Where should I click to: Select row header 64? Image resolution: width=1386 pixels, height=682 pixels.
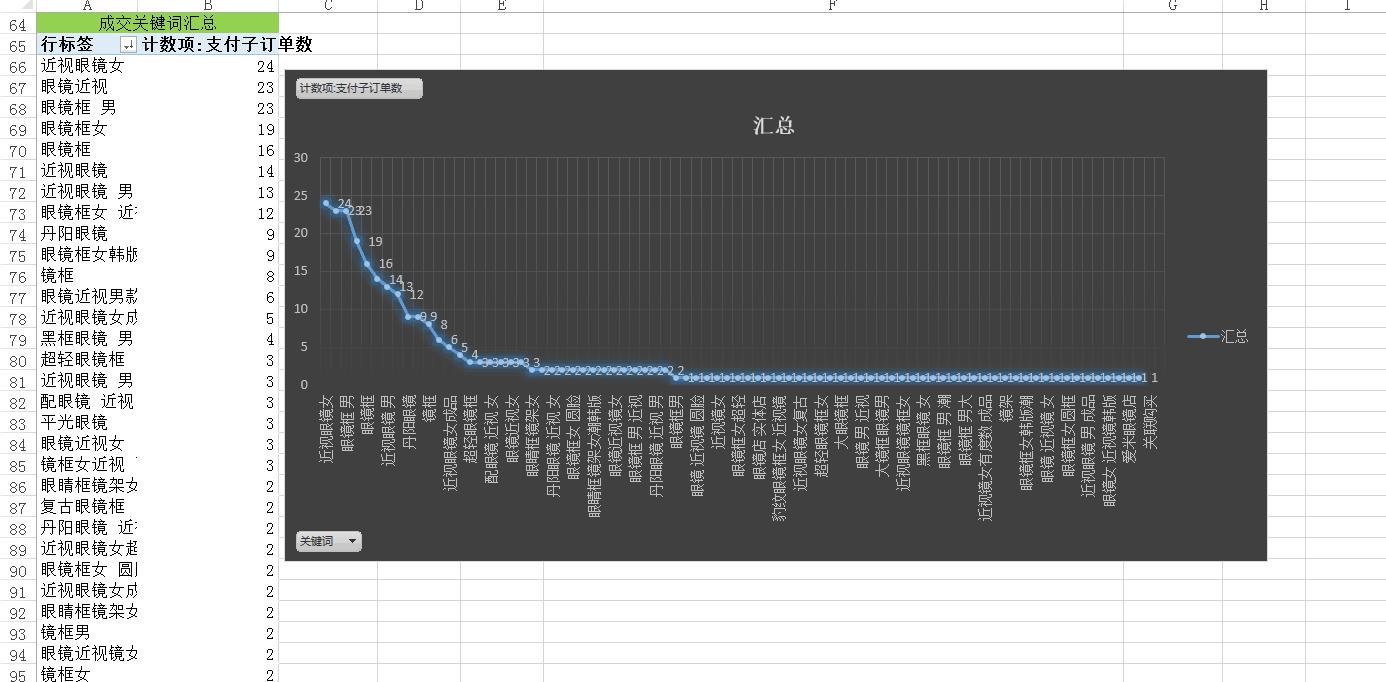17,23
